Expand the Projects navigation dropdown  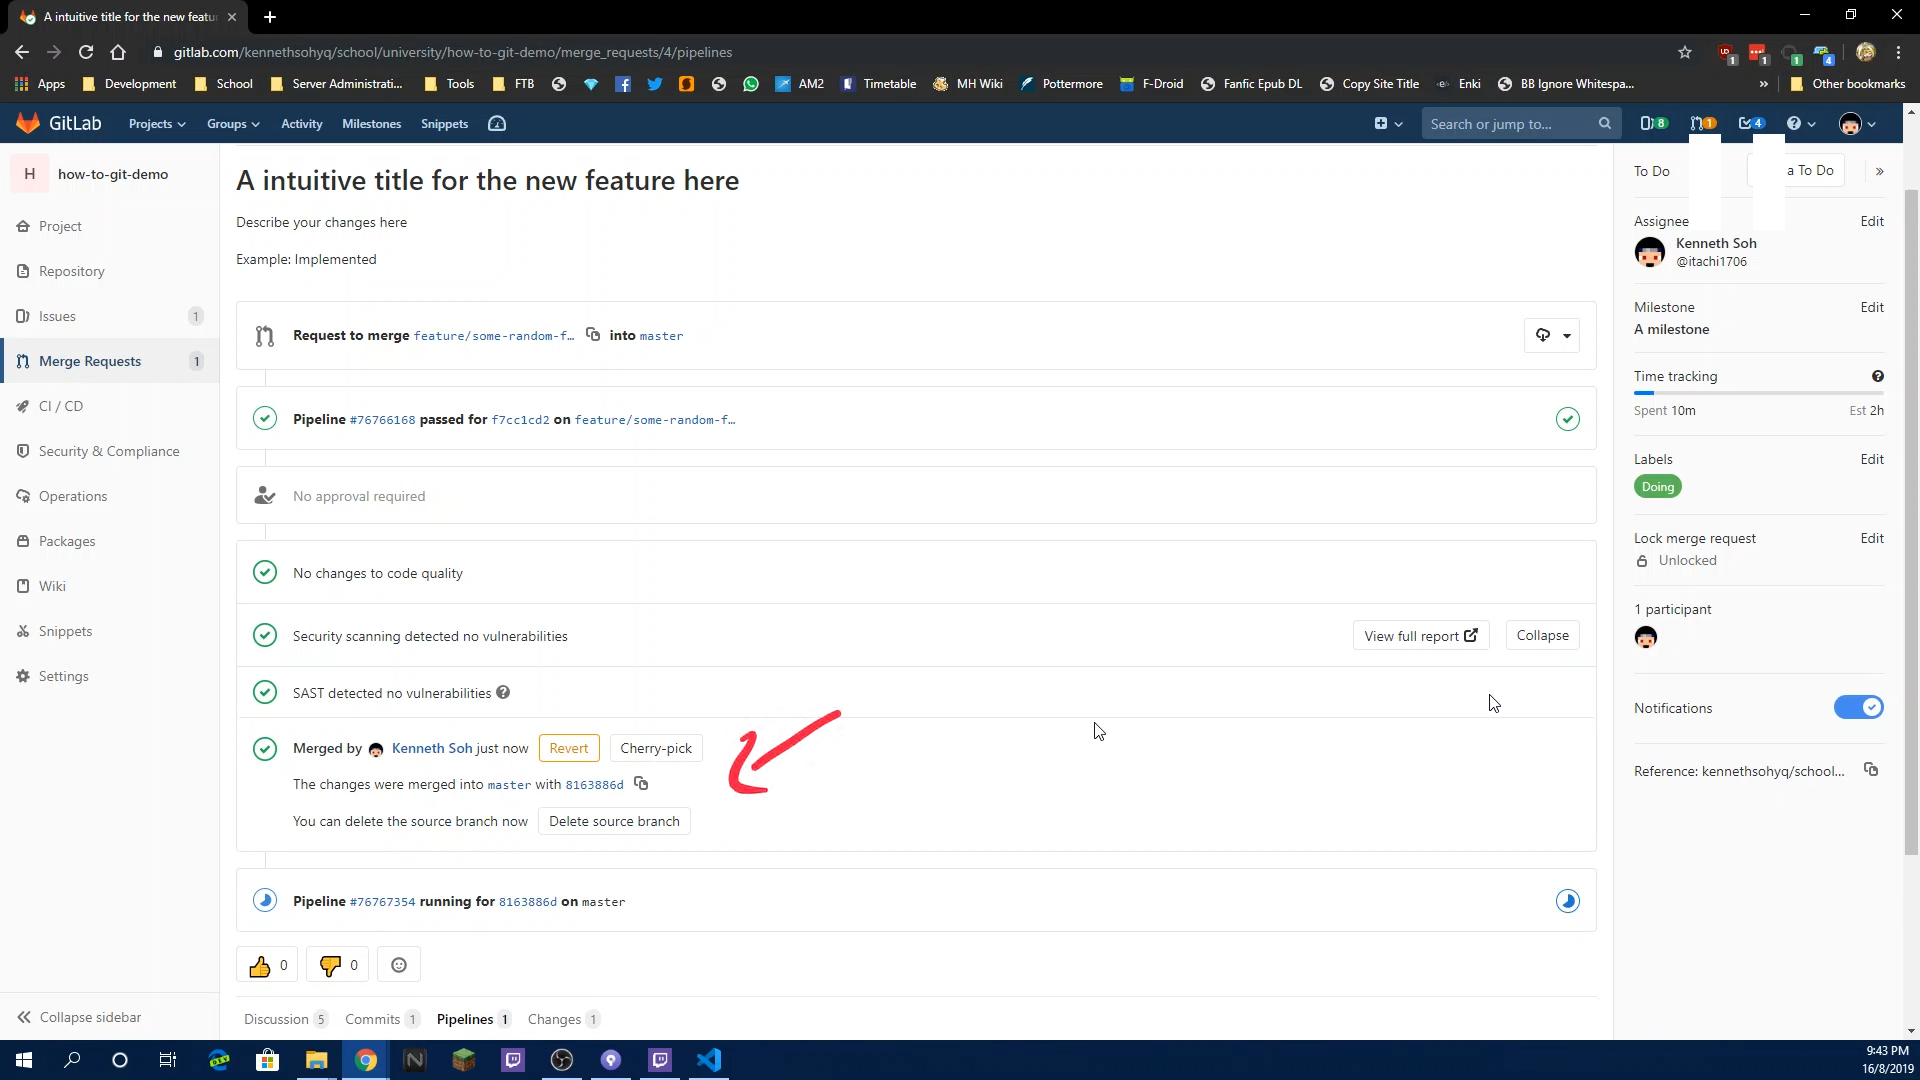[x=156, y=124]
